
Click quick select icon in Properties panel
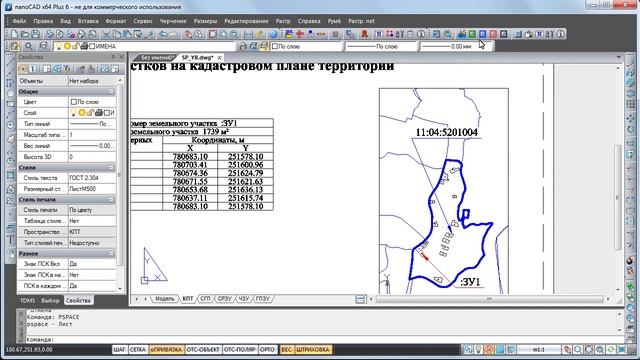(68, 69)
